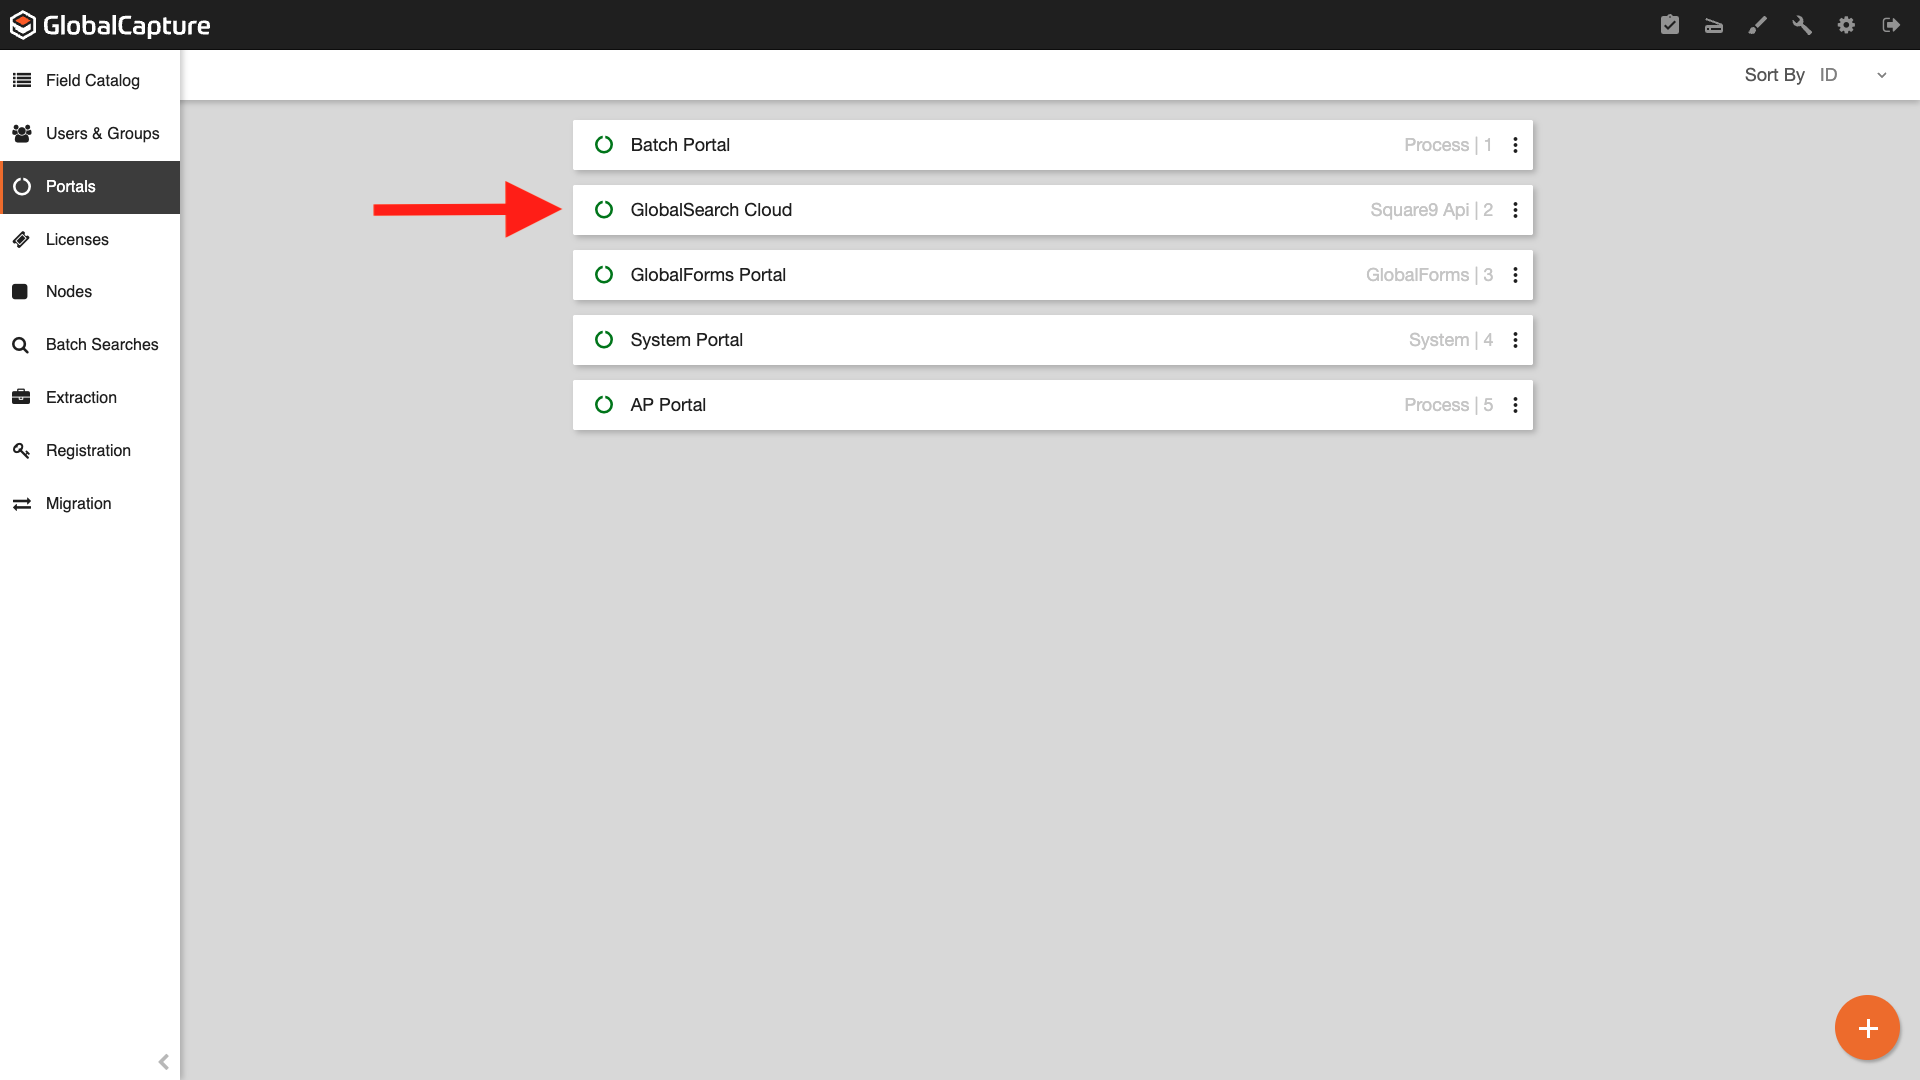Screen dimensions: 1920x1080
Task: Open the Batch Portal three-dot menu
Action: click(1515, 145)
